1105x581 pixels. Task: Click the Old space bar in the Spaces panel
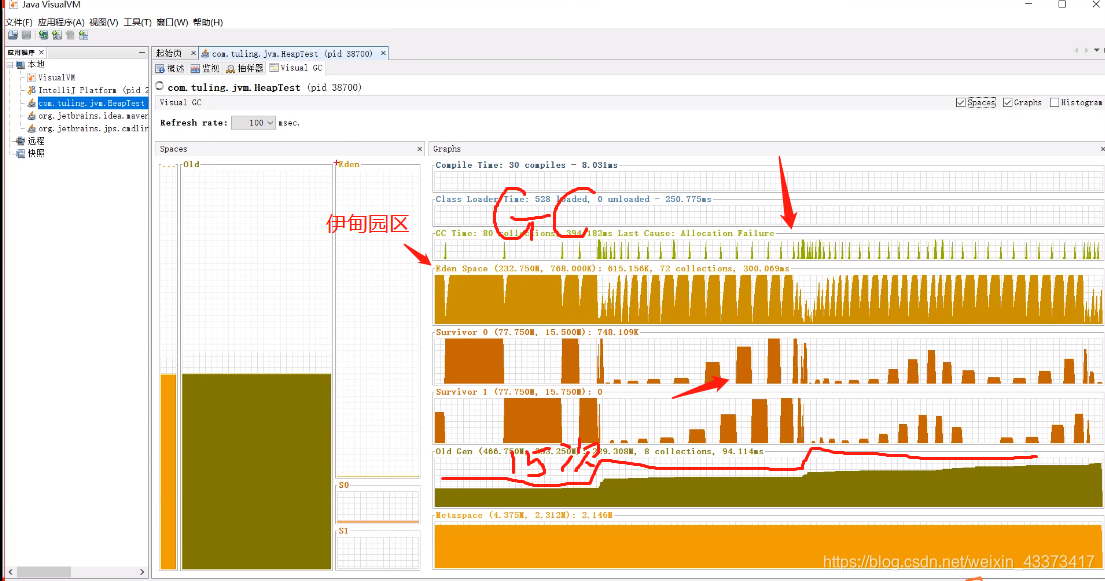pos(257,471)
